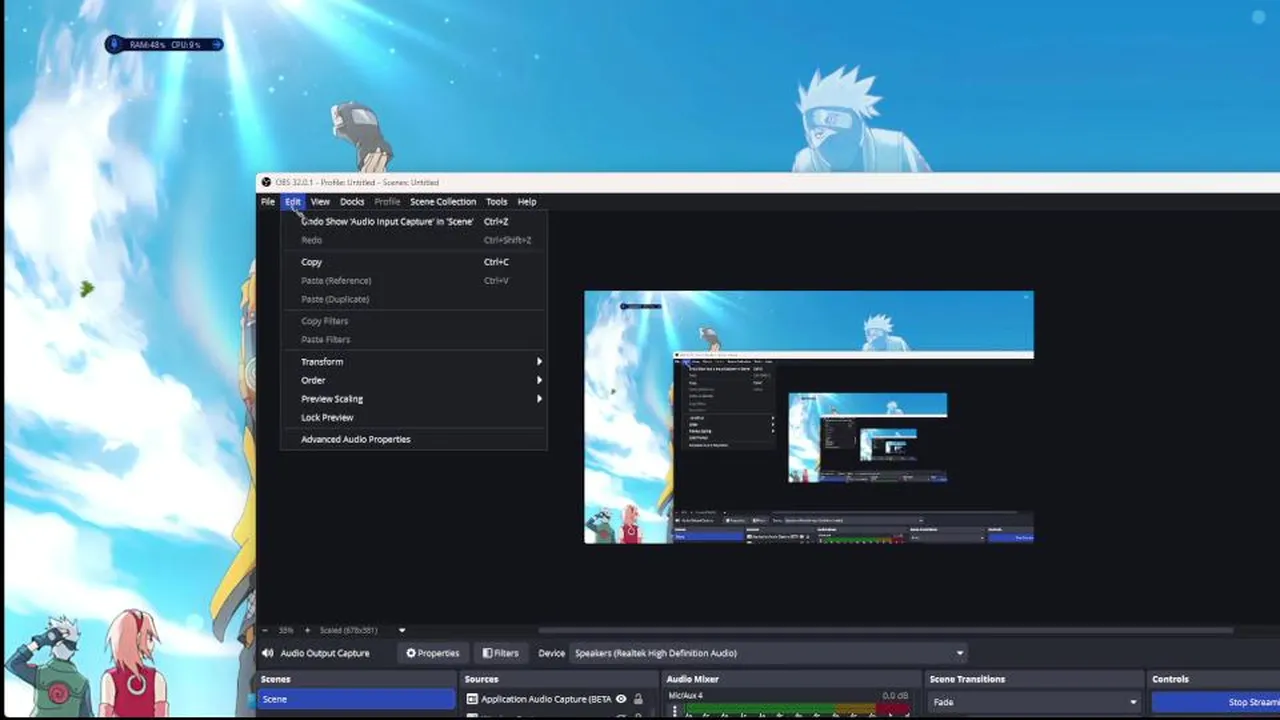Click the 'Audio Output Capture' source name text
This screenshot has width=1280, height=720.
[x=325, y=653]
